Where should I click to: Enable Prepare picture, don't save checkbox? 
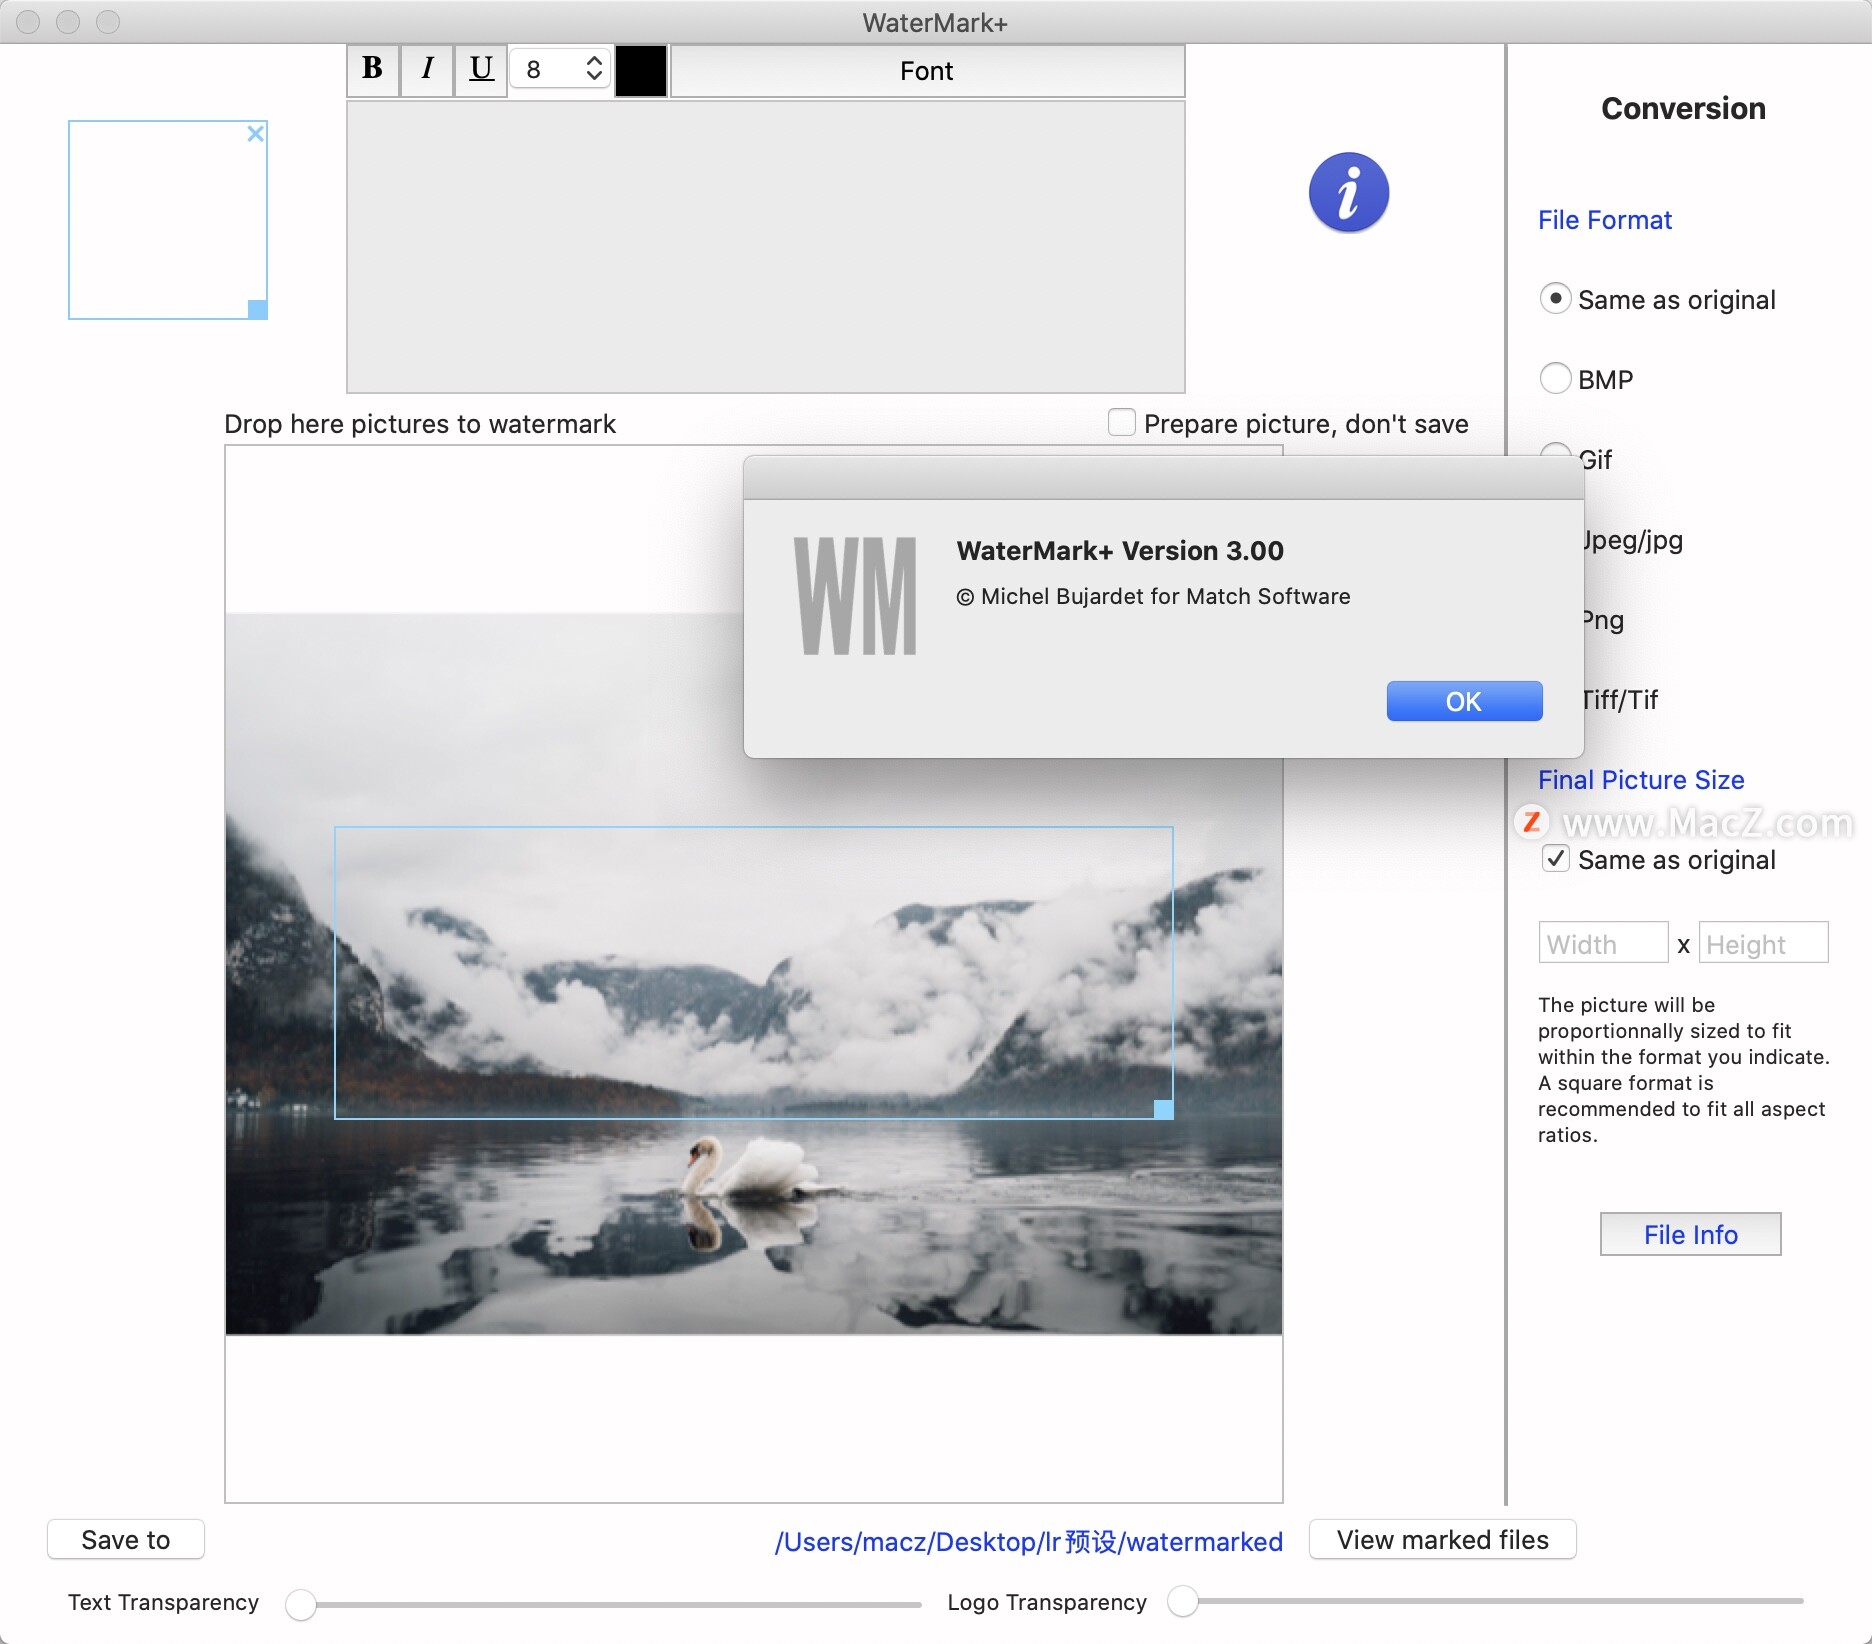click(1122, 422)
